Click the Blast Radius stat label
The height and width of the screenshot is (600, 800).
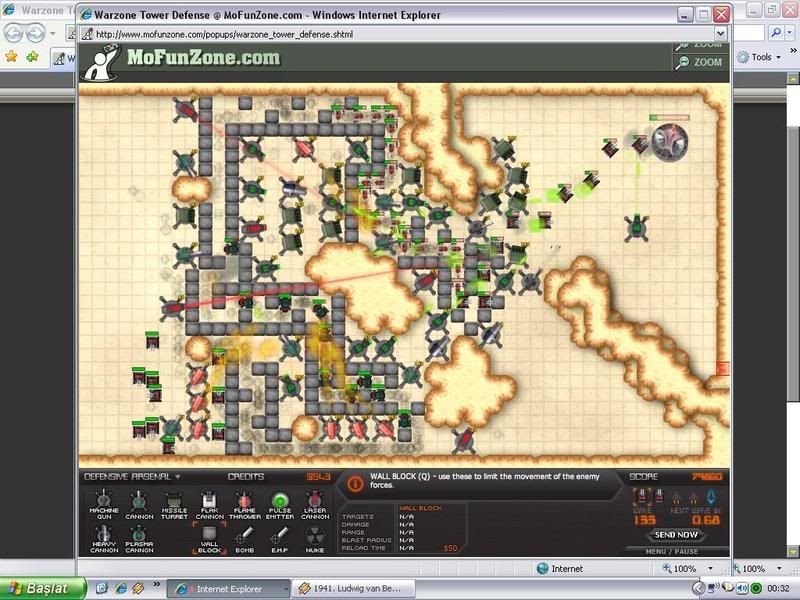(366, 540)
